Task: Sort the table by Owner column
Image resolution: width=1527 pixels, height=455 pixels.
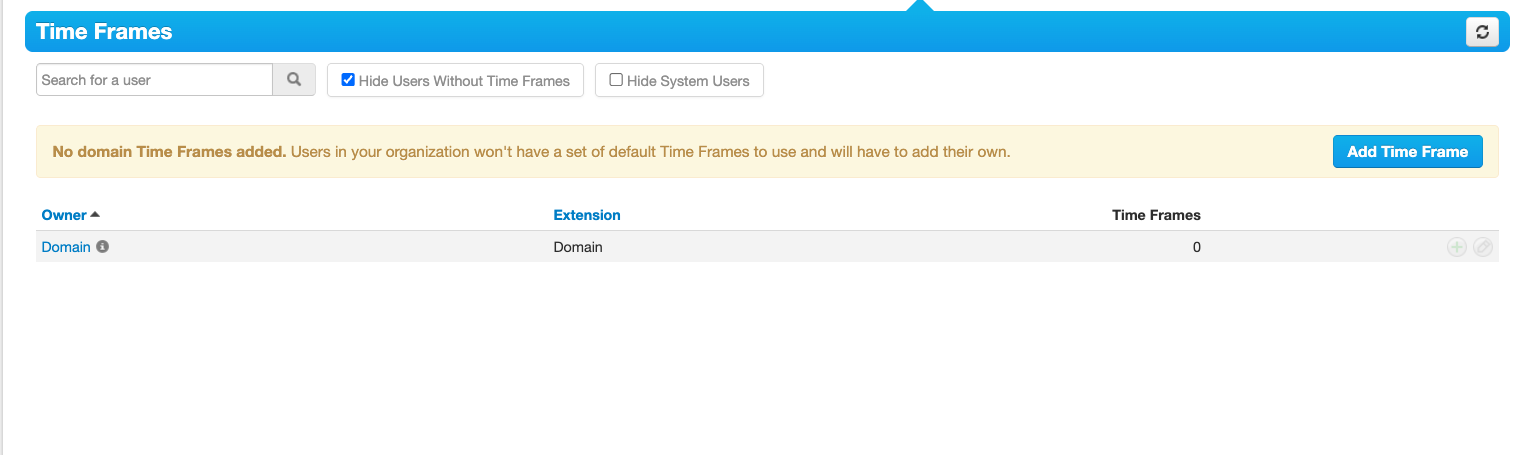Action: [64, 215]
